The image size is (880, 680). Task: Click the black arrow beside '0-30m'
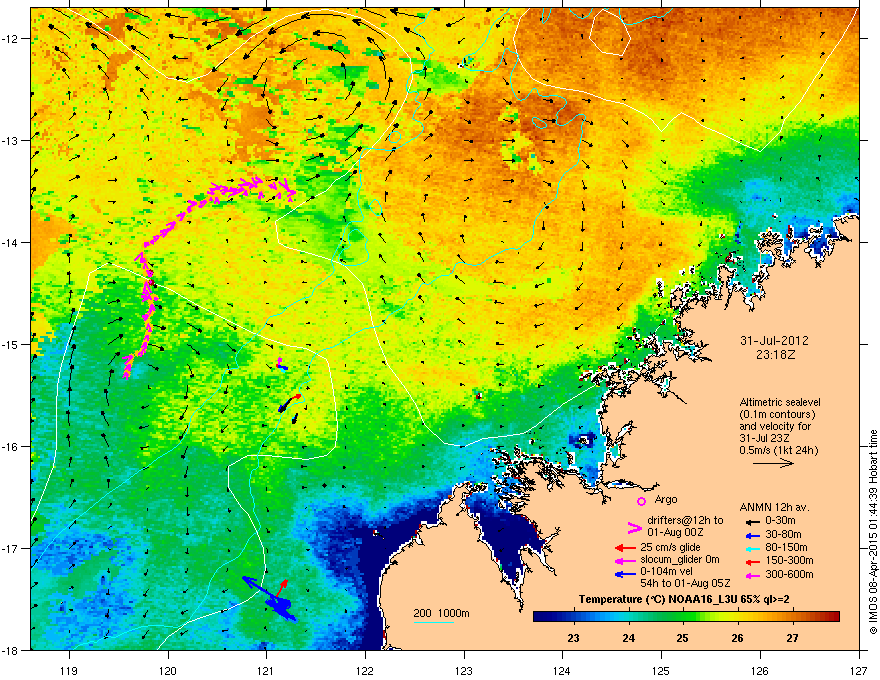point(752,521)
